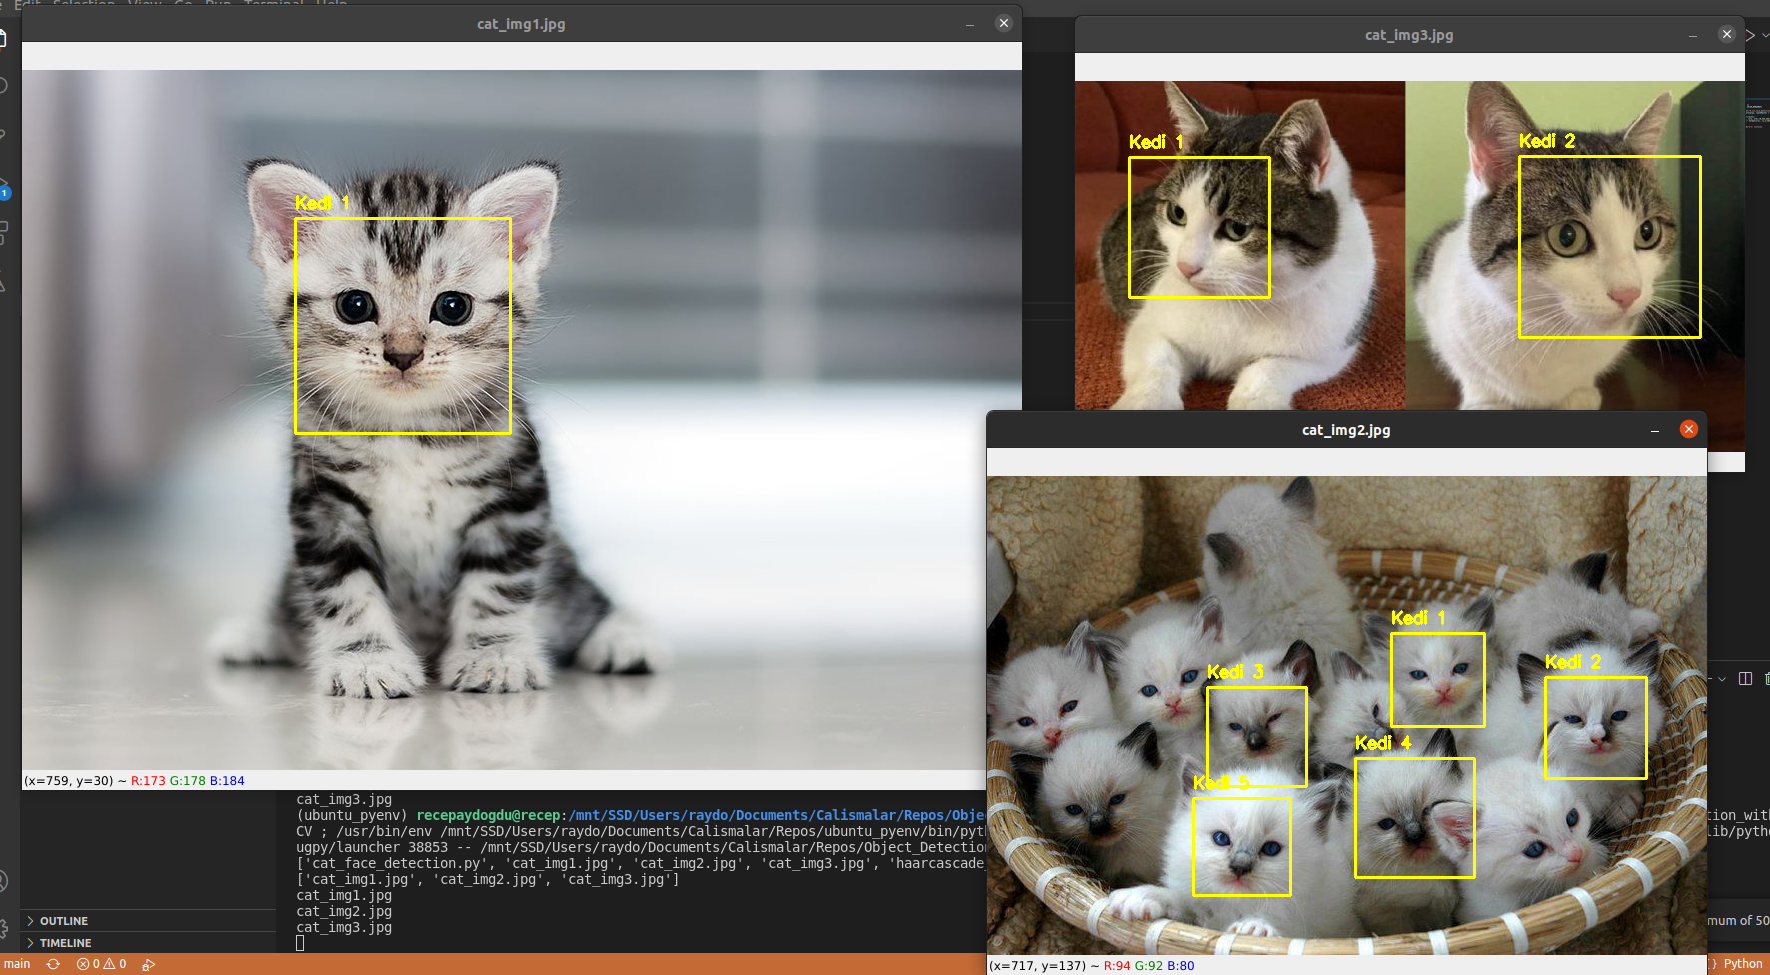Viewport: 1770px width, 975px height.
Task: Click the pixel info status in cat_img2 window
Action: tap(1091, 966)
